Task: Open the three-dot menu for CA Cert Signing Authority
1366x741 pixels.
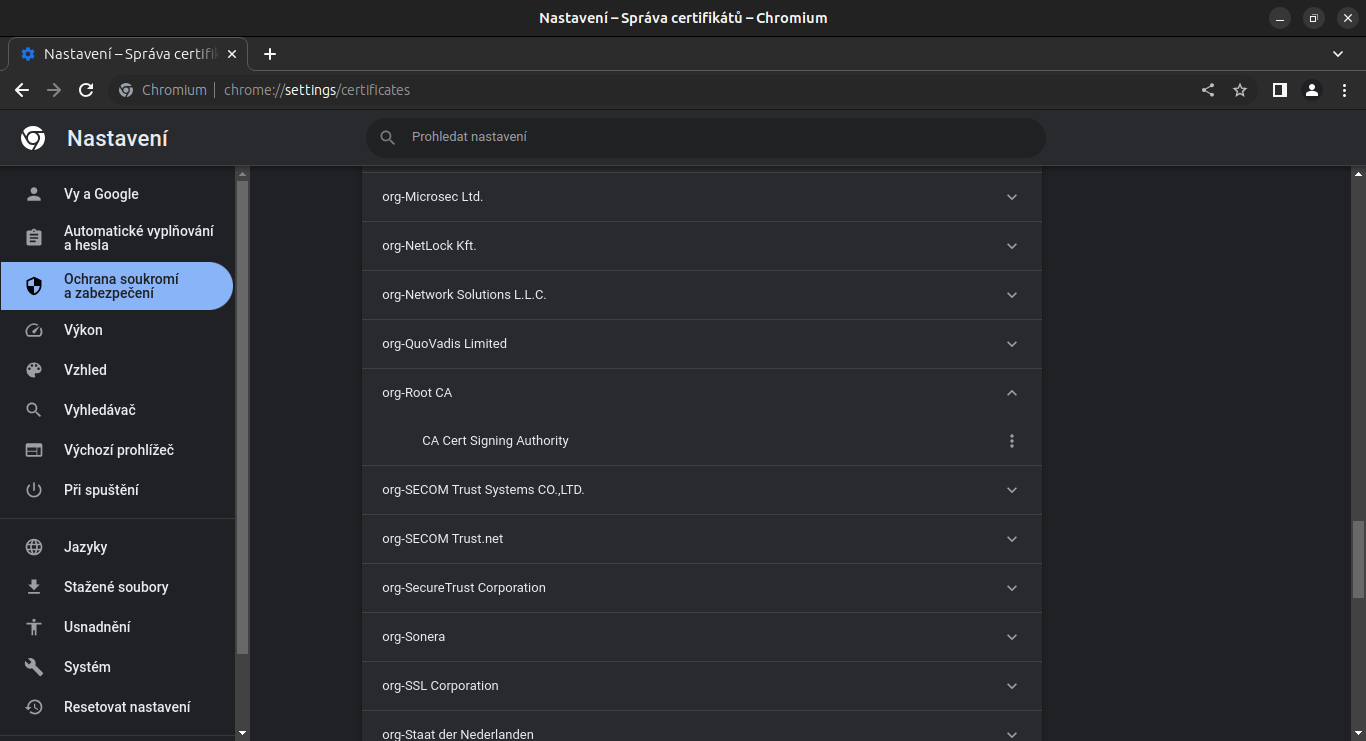Action: click(1012, 441)
